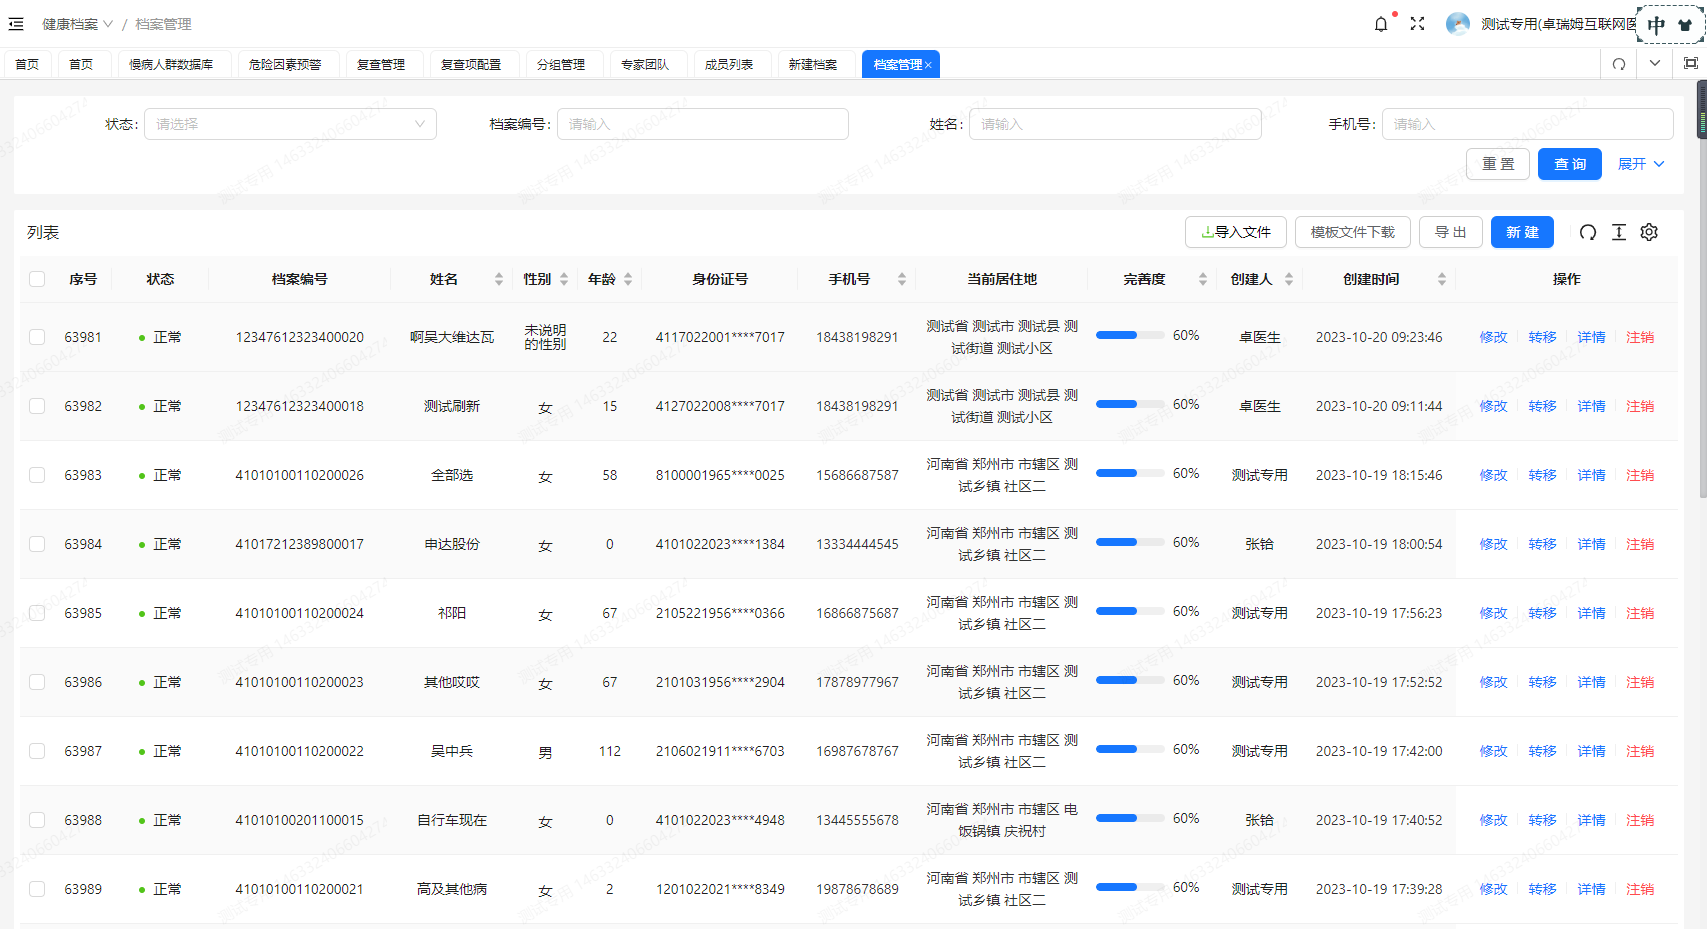Check the row 63987 checkbox
The width and height of the screenshot is (1707, 929).
[37, 751]
